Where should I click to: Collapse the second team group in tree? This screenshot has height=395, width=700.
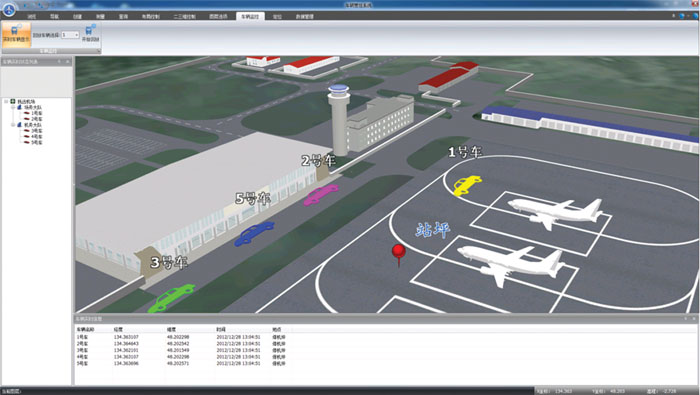click(x=13, y=125)
